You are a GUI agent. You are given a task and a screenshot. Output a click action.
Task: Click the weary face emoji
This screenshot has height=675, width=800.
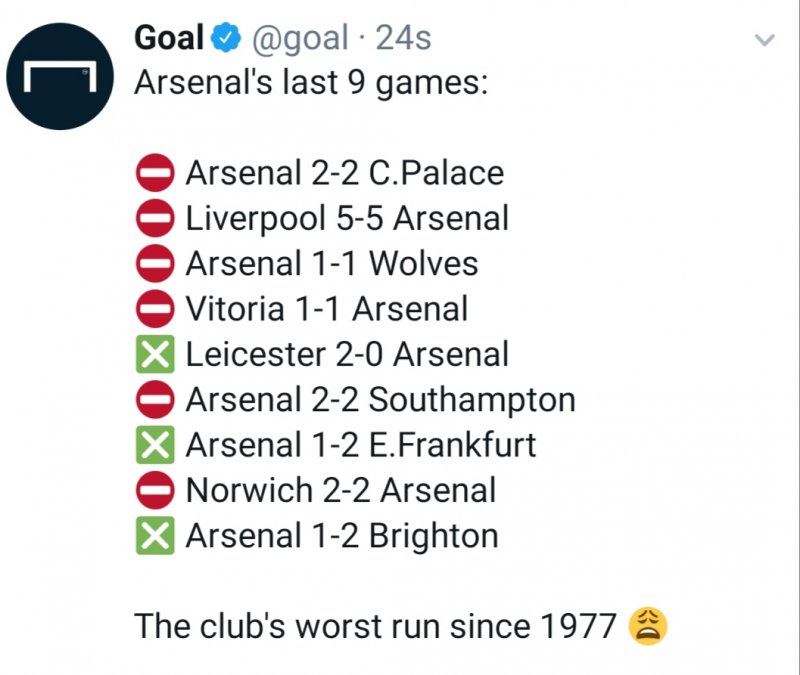648,627
